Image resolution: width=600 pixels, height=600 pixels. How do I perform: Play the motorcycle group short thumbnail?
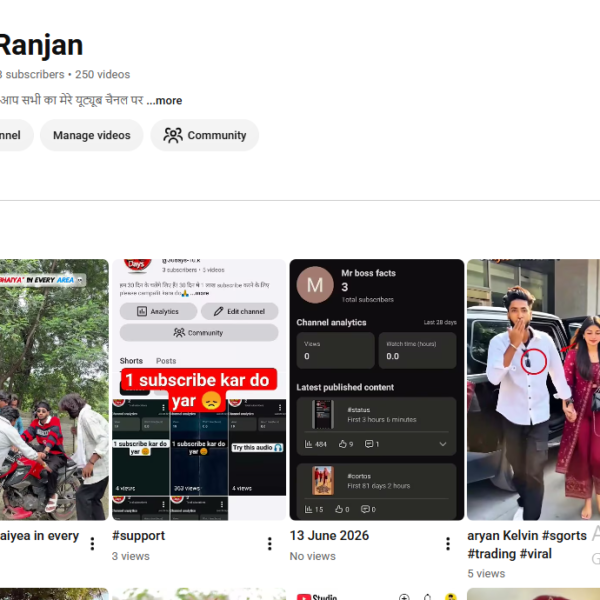54,390
